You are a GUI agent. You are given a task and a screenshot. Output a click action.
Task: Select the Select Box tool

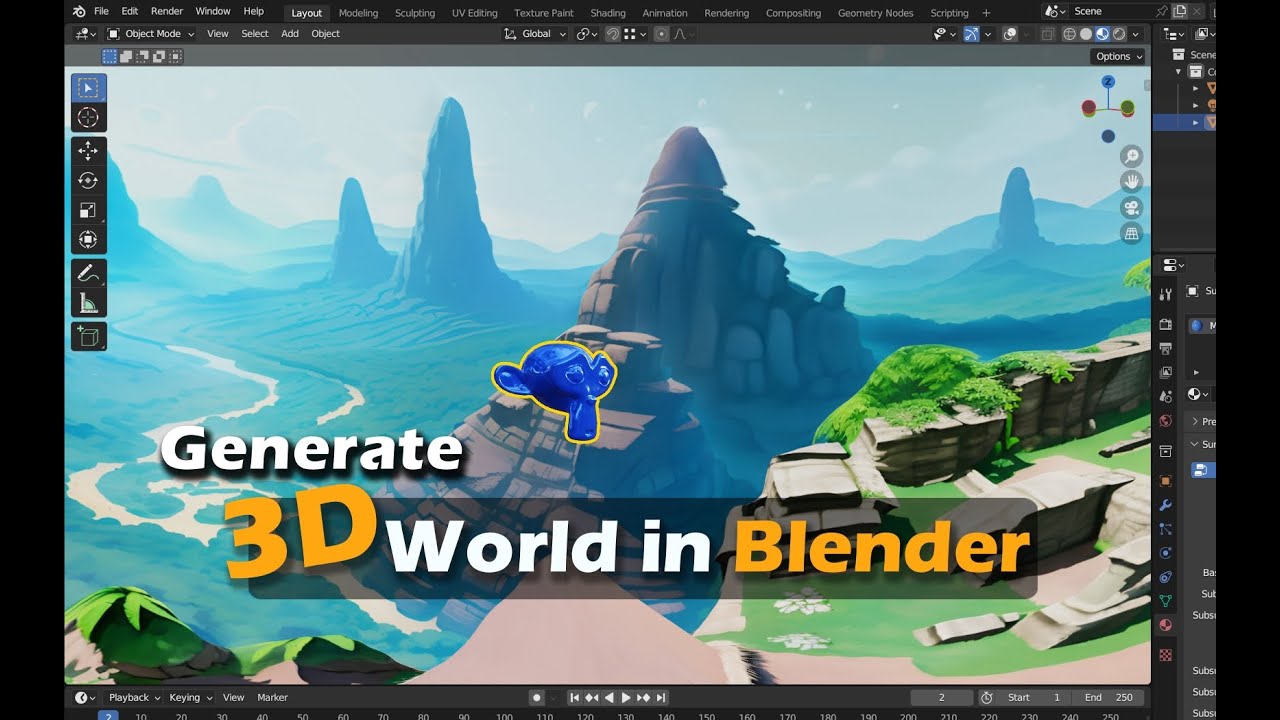pos(88,88)
